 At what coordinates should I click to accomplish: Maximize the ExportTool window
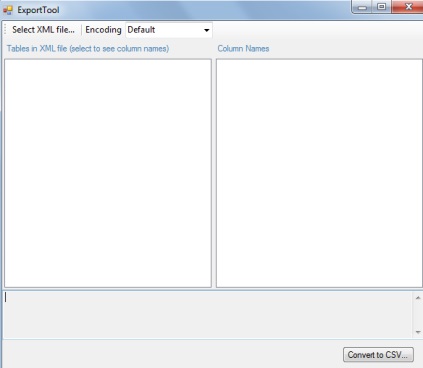pos(382,7)
